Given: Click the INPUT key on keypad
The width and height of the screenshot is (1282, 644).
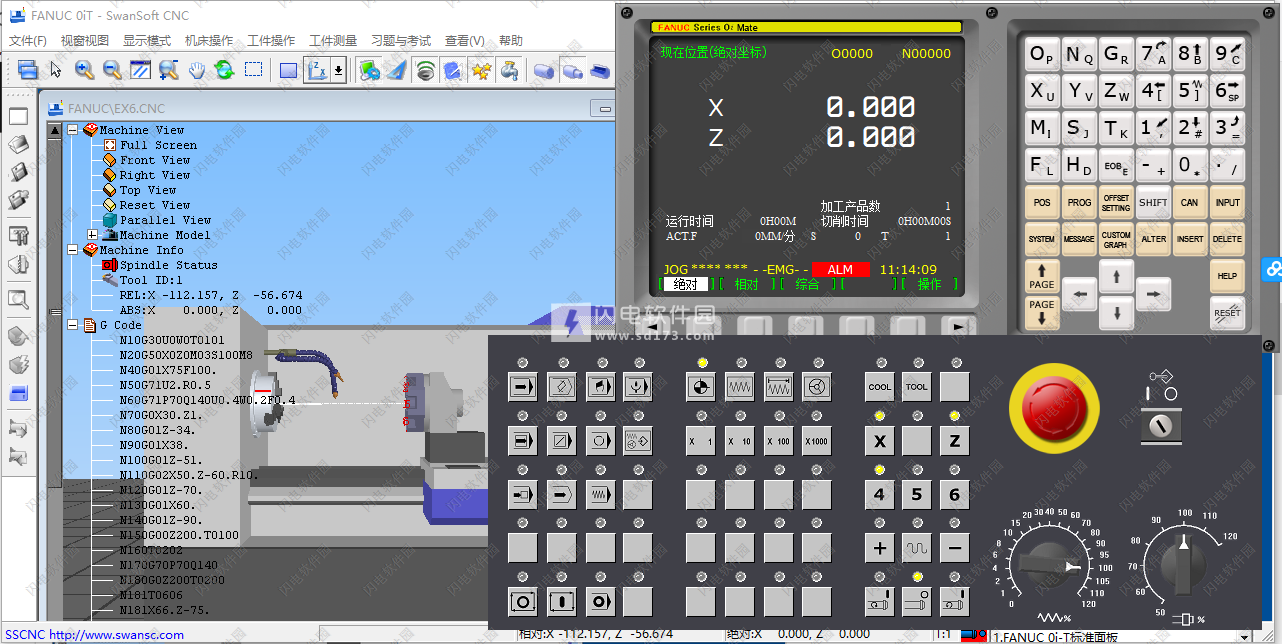Looking at the screenshot, I should (x=1227, y=202).
